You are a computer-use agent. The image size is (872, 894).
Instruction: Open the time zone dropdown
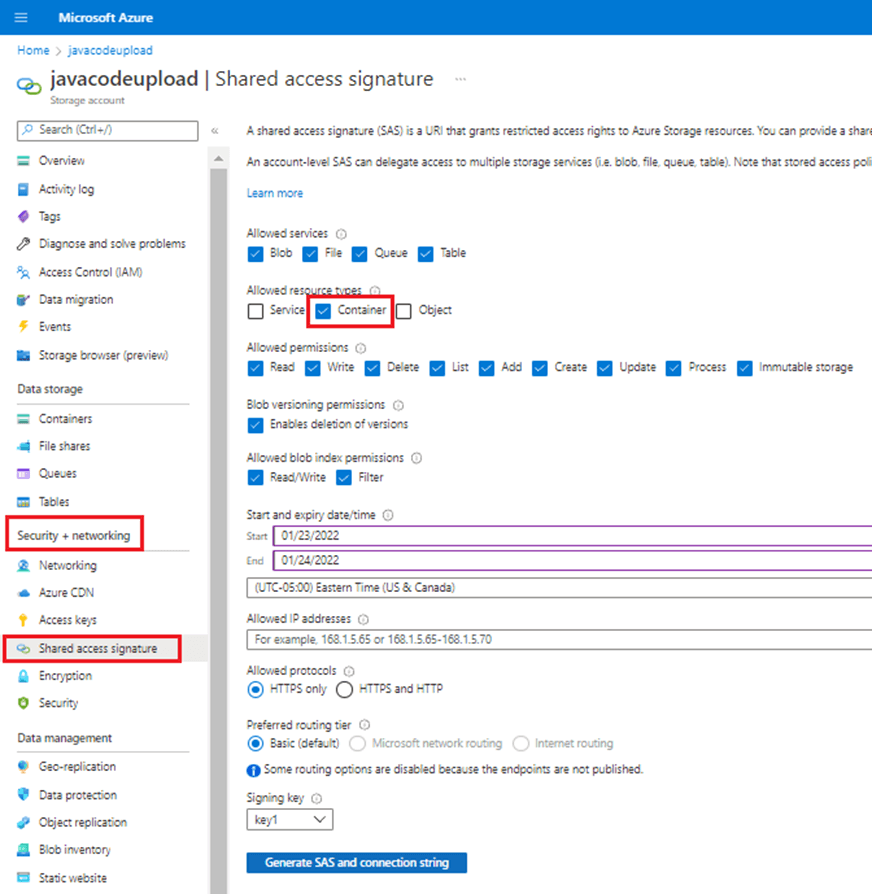[560, 587]
